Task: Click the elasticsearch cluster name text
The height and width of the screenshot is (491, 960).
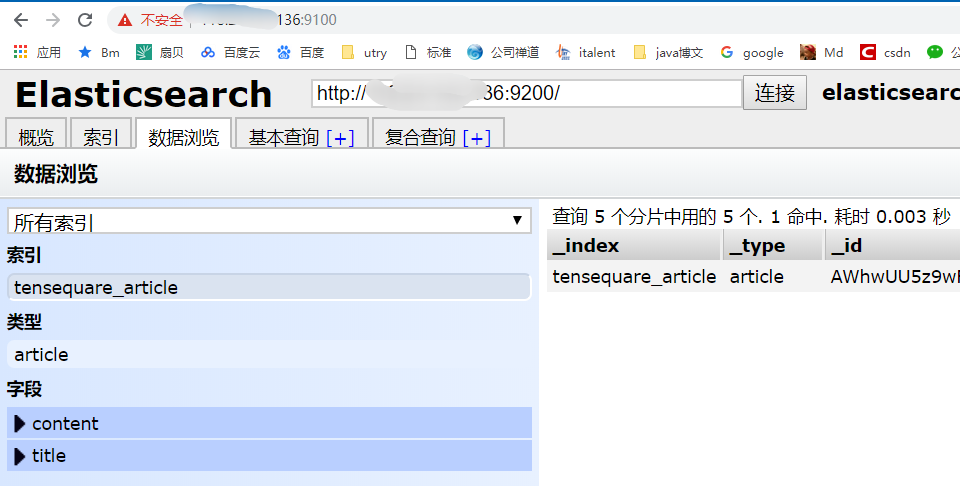Action: tap(891, 92)
